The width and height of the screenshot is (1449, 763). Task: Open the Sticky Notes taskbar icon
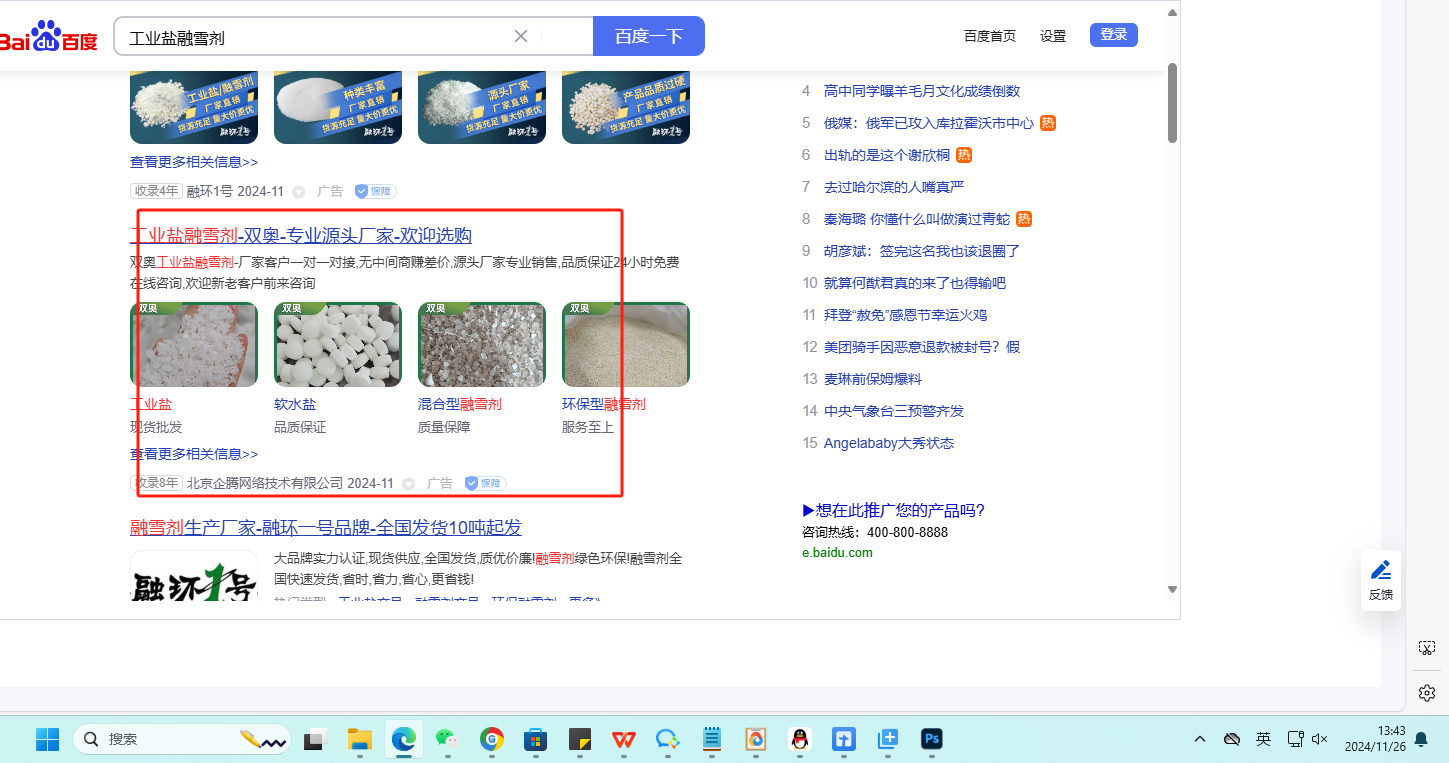point(579,739)
